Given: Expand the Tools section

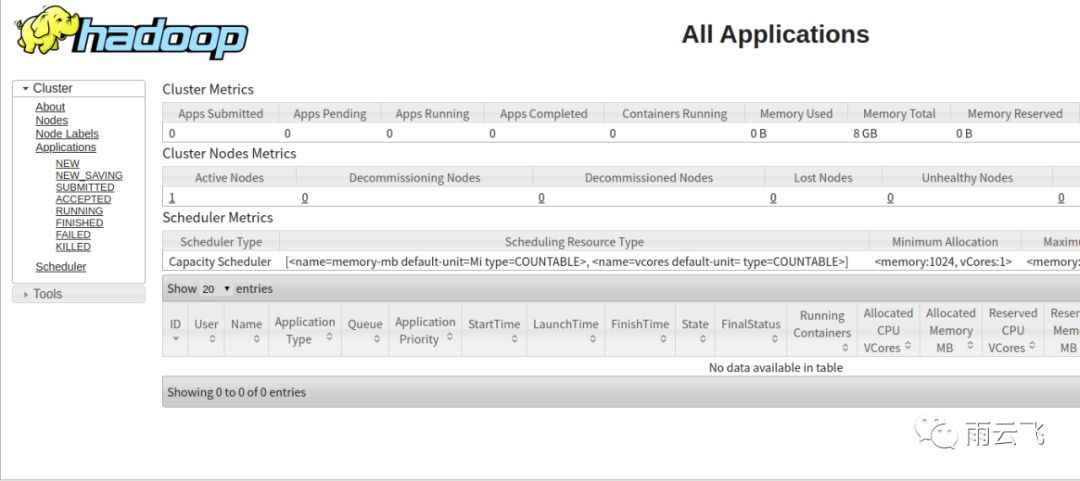Looking at the screenshot, I should click(79, 294).
